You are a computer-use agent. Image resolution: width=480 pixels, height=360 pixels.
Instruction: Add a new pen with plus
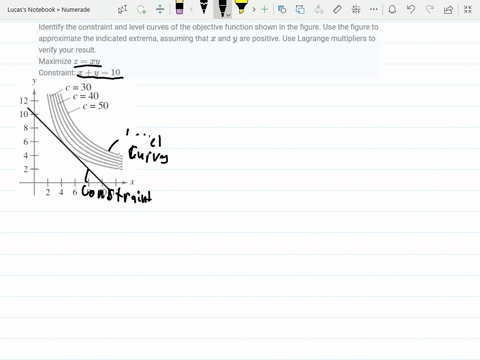tap(264, 9)
